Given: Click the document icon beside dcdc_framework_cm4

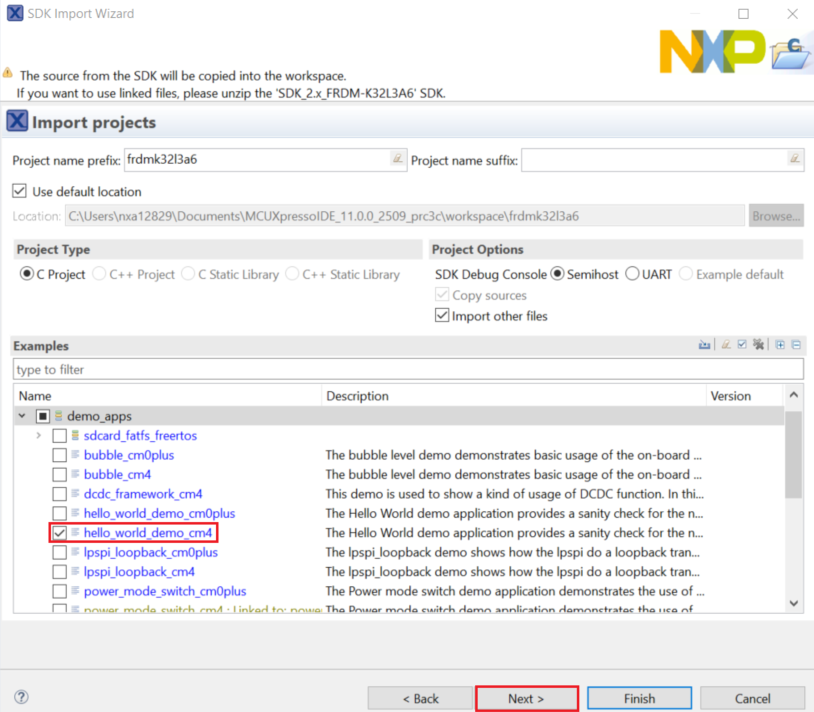Looking at the screenshot, I should click(75, 494).
